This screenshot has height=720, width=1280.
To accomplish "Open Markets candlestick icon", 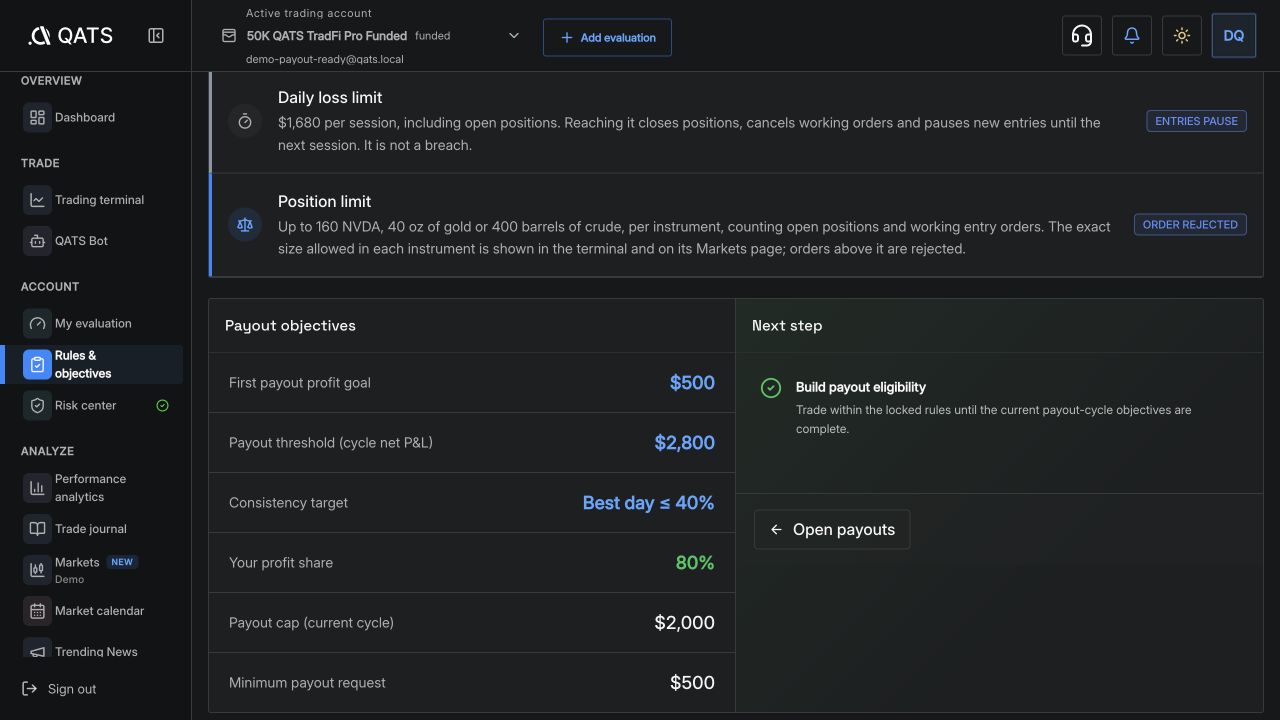I will pyautogui.click(x=37, y=570).
